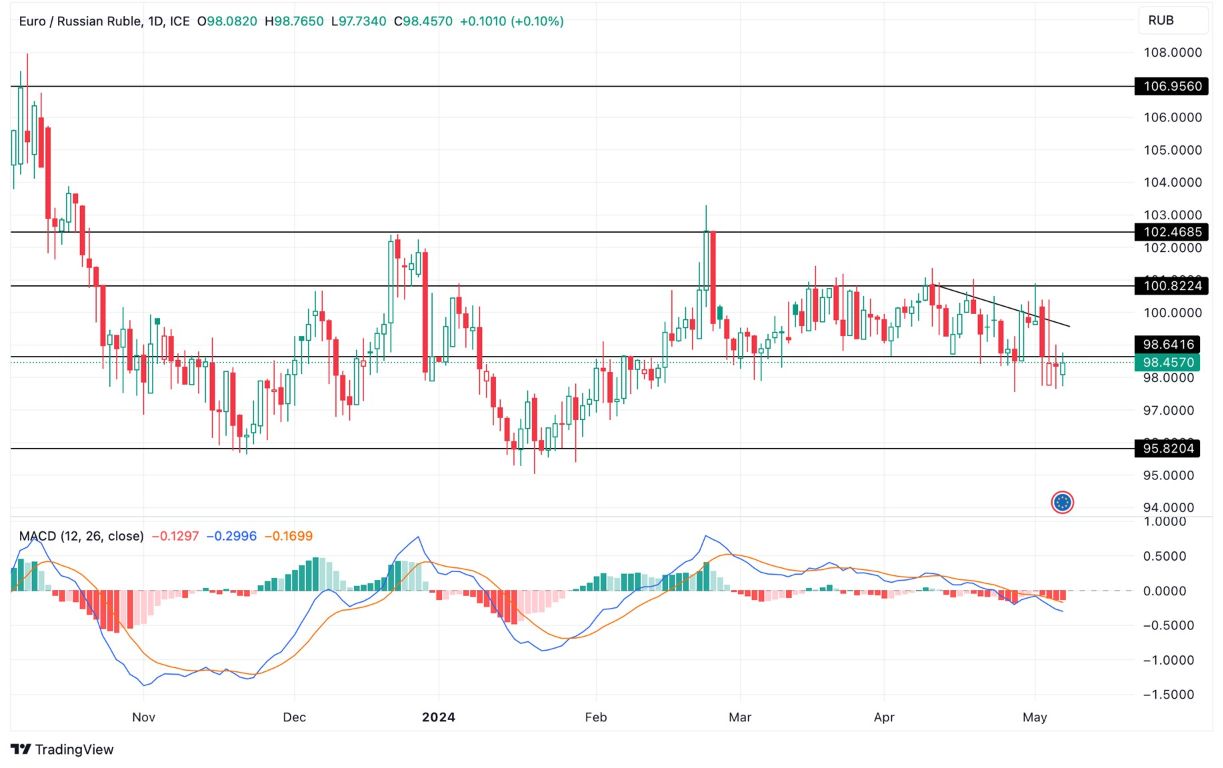
Task: Click the 108.0000 price axis label
Action: coord(1173,52)
